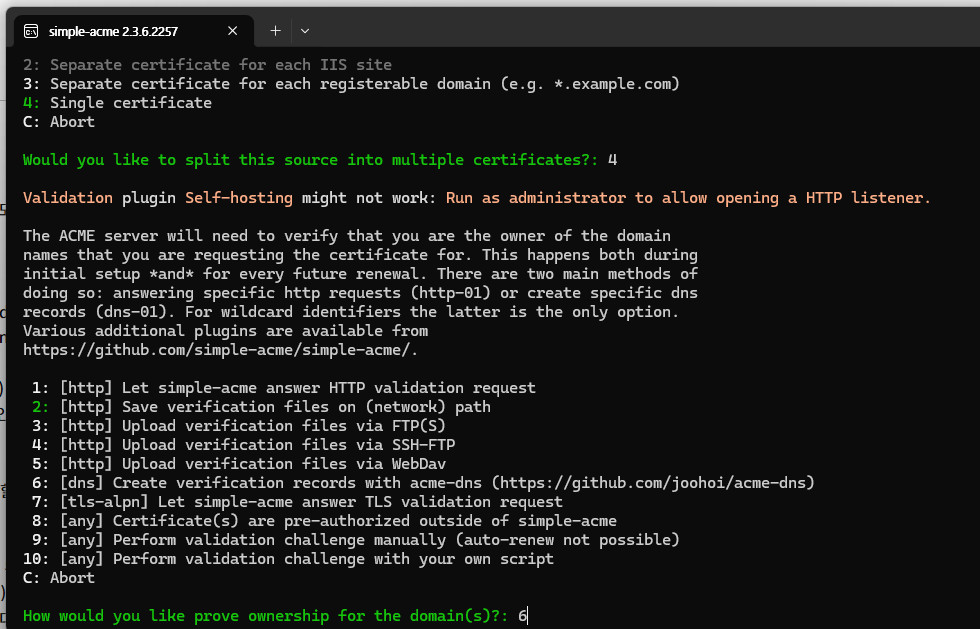Viewport: 980px width, 629px height.
Task: Click option 1 Let simple-acme answer HTTP validation
Action: point(284,388)
